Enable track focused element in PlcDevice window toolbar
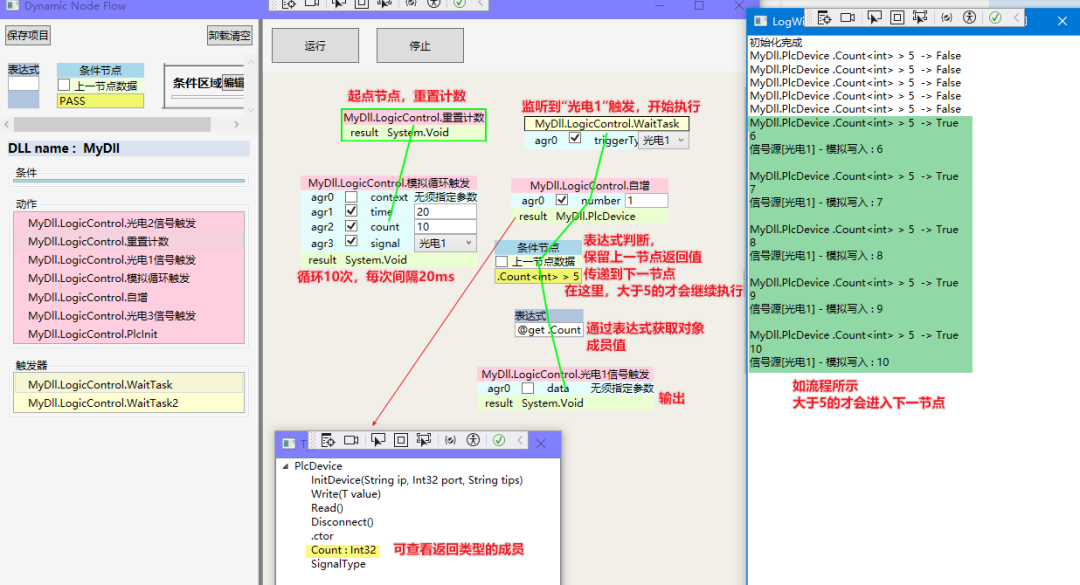This screenshot has height=585, width=1080. click(424, 440)
